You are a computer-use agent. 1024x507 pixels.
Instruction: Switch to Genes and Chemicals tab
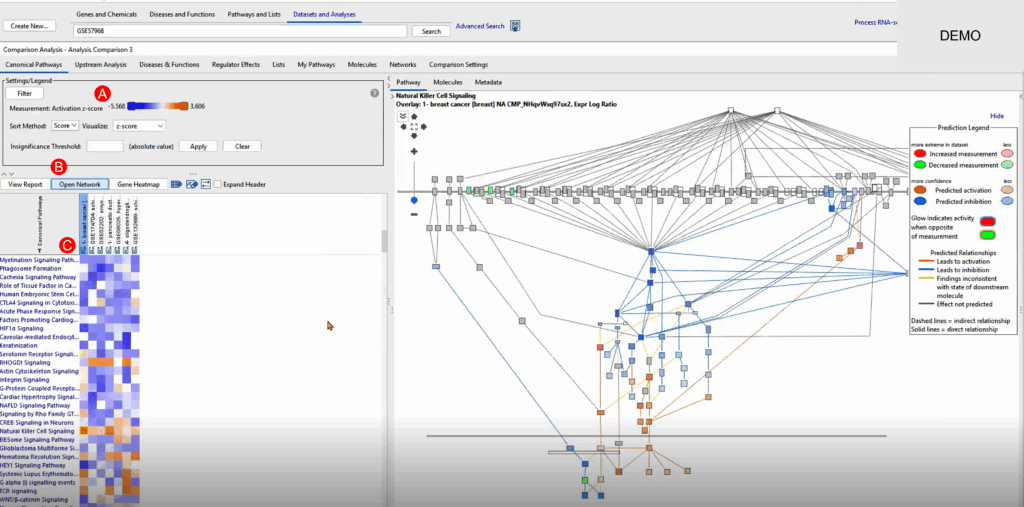106,14
